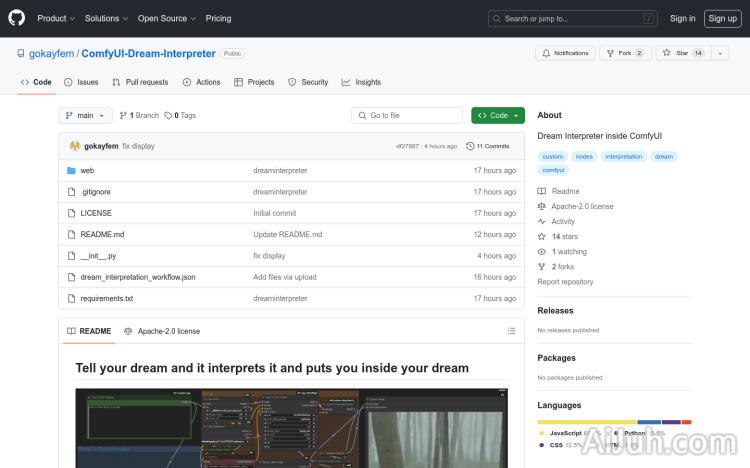Click the Go to file field

407,115
